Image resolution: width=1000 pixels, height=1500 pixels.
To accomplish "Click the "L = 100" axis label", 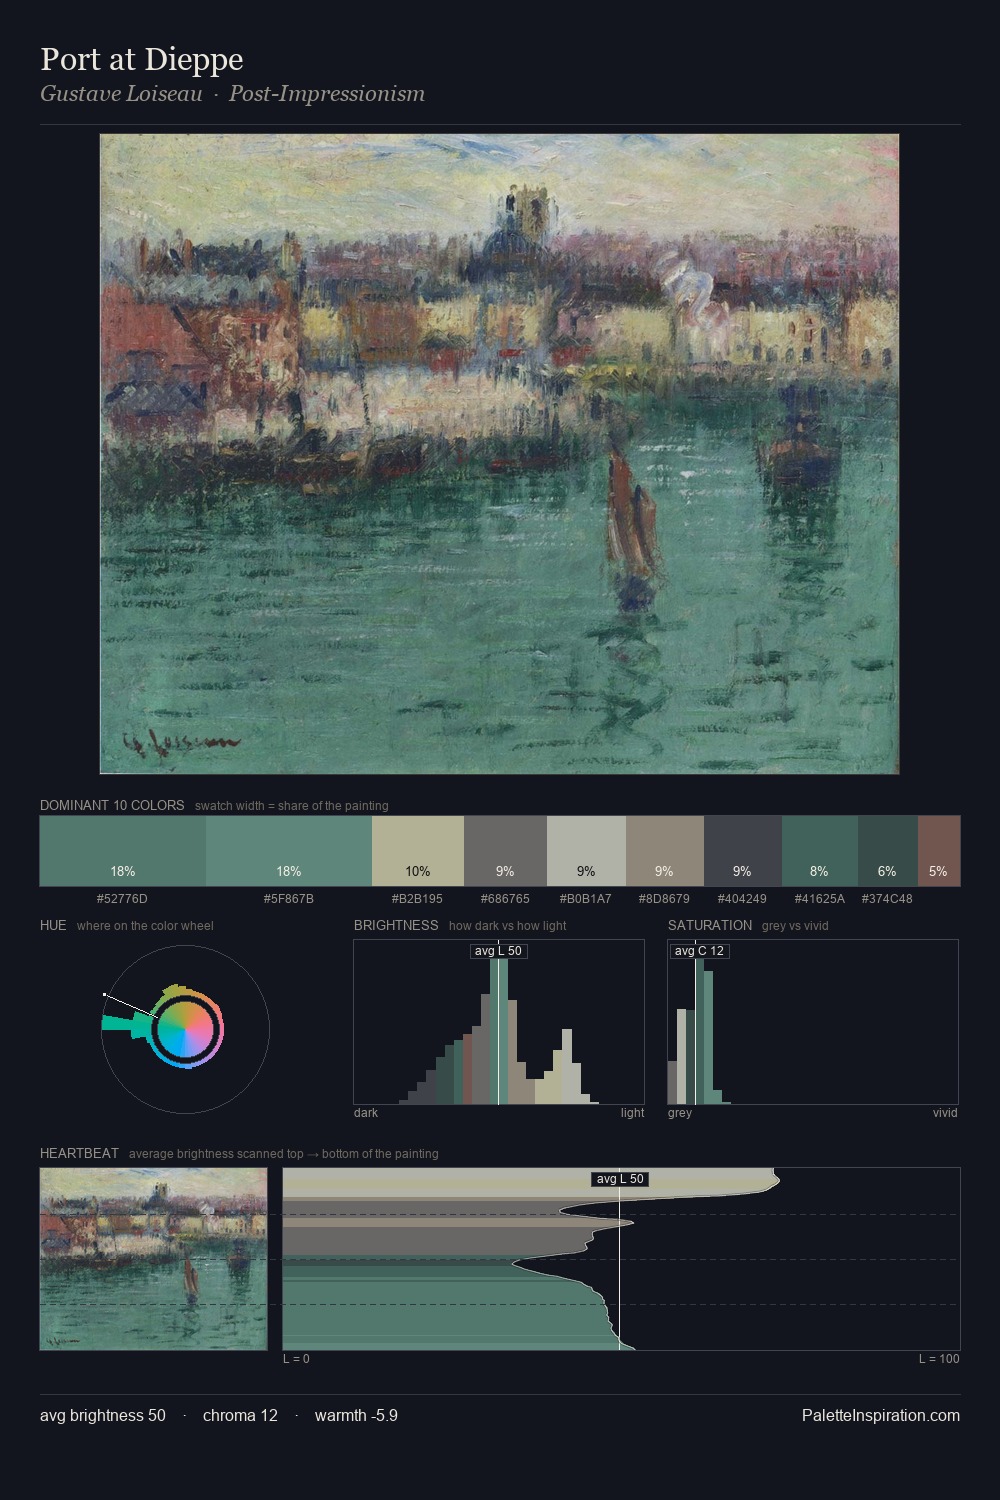I will 939,1359.
